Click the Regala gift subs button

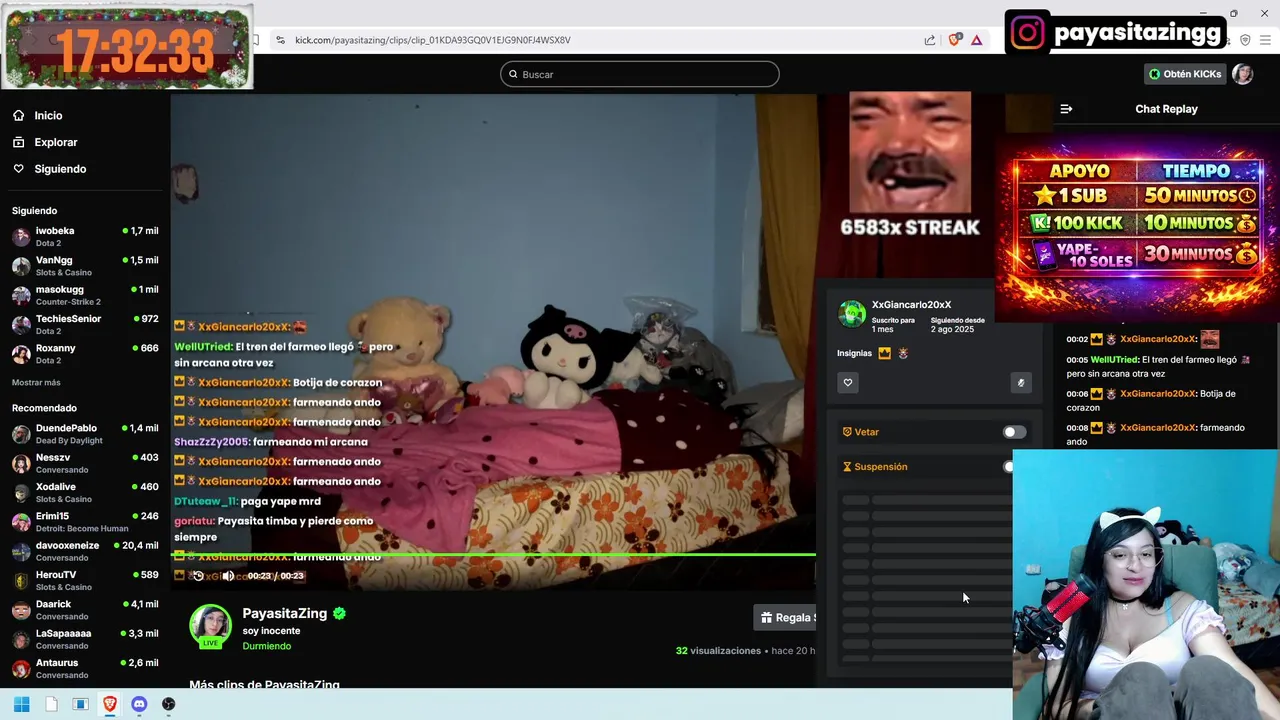(786, 618)
